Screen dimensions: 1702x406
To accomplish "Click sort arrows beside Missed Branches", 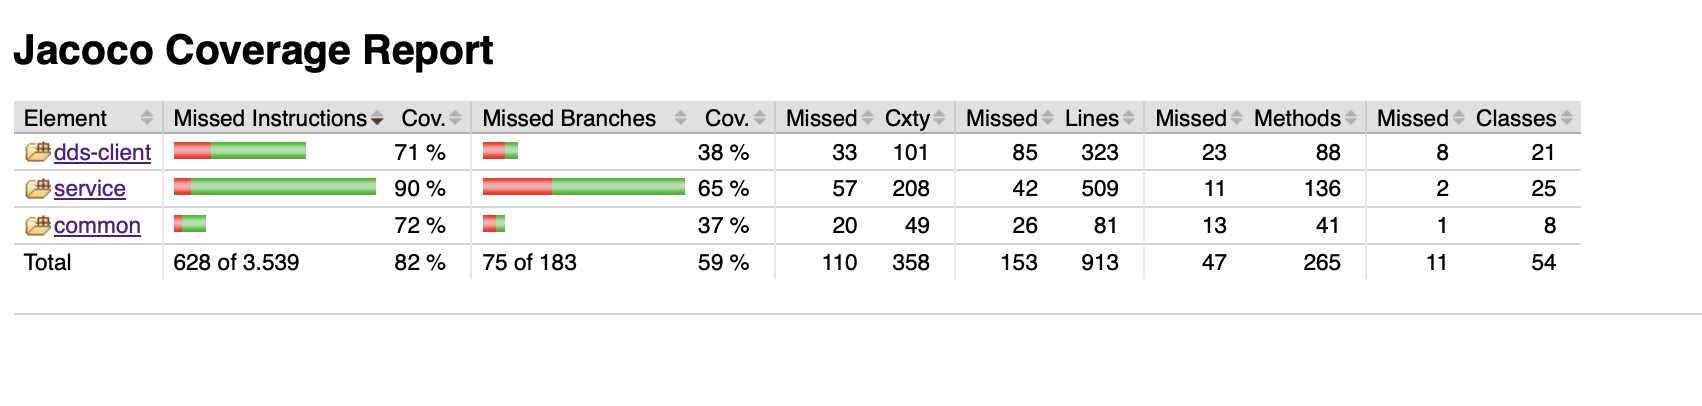I will point(681,118).
